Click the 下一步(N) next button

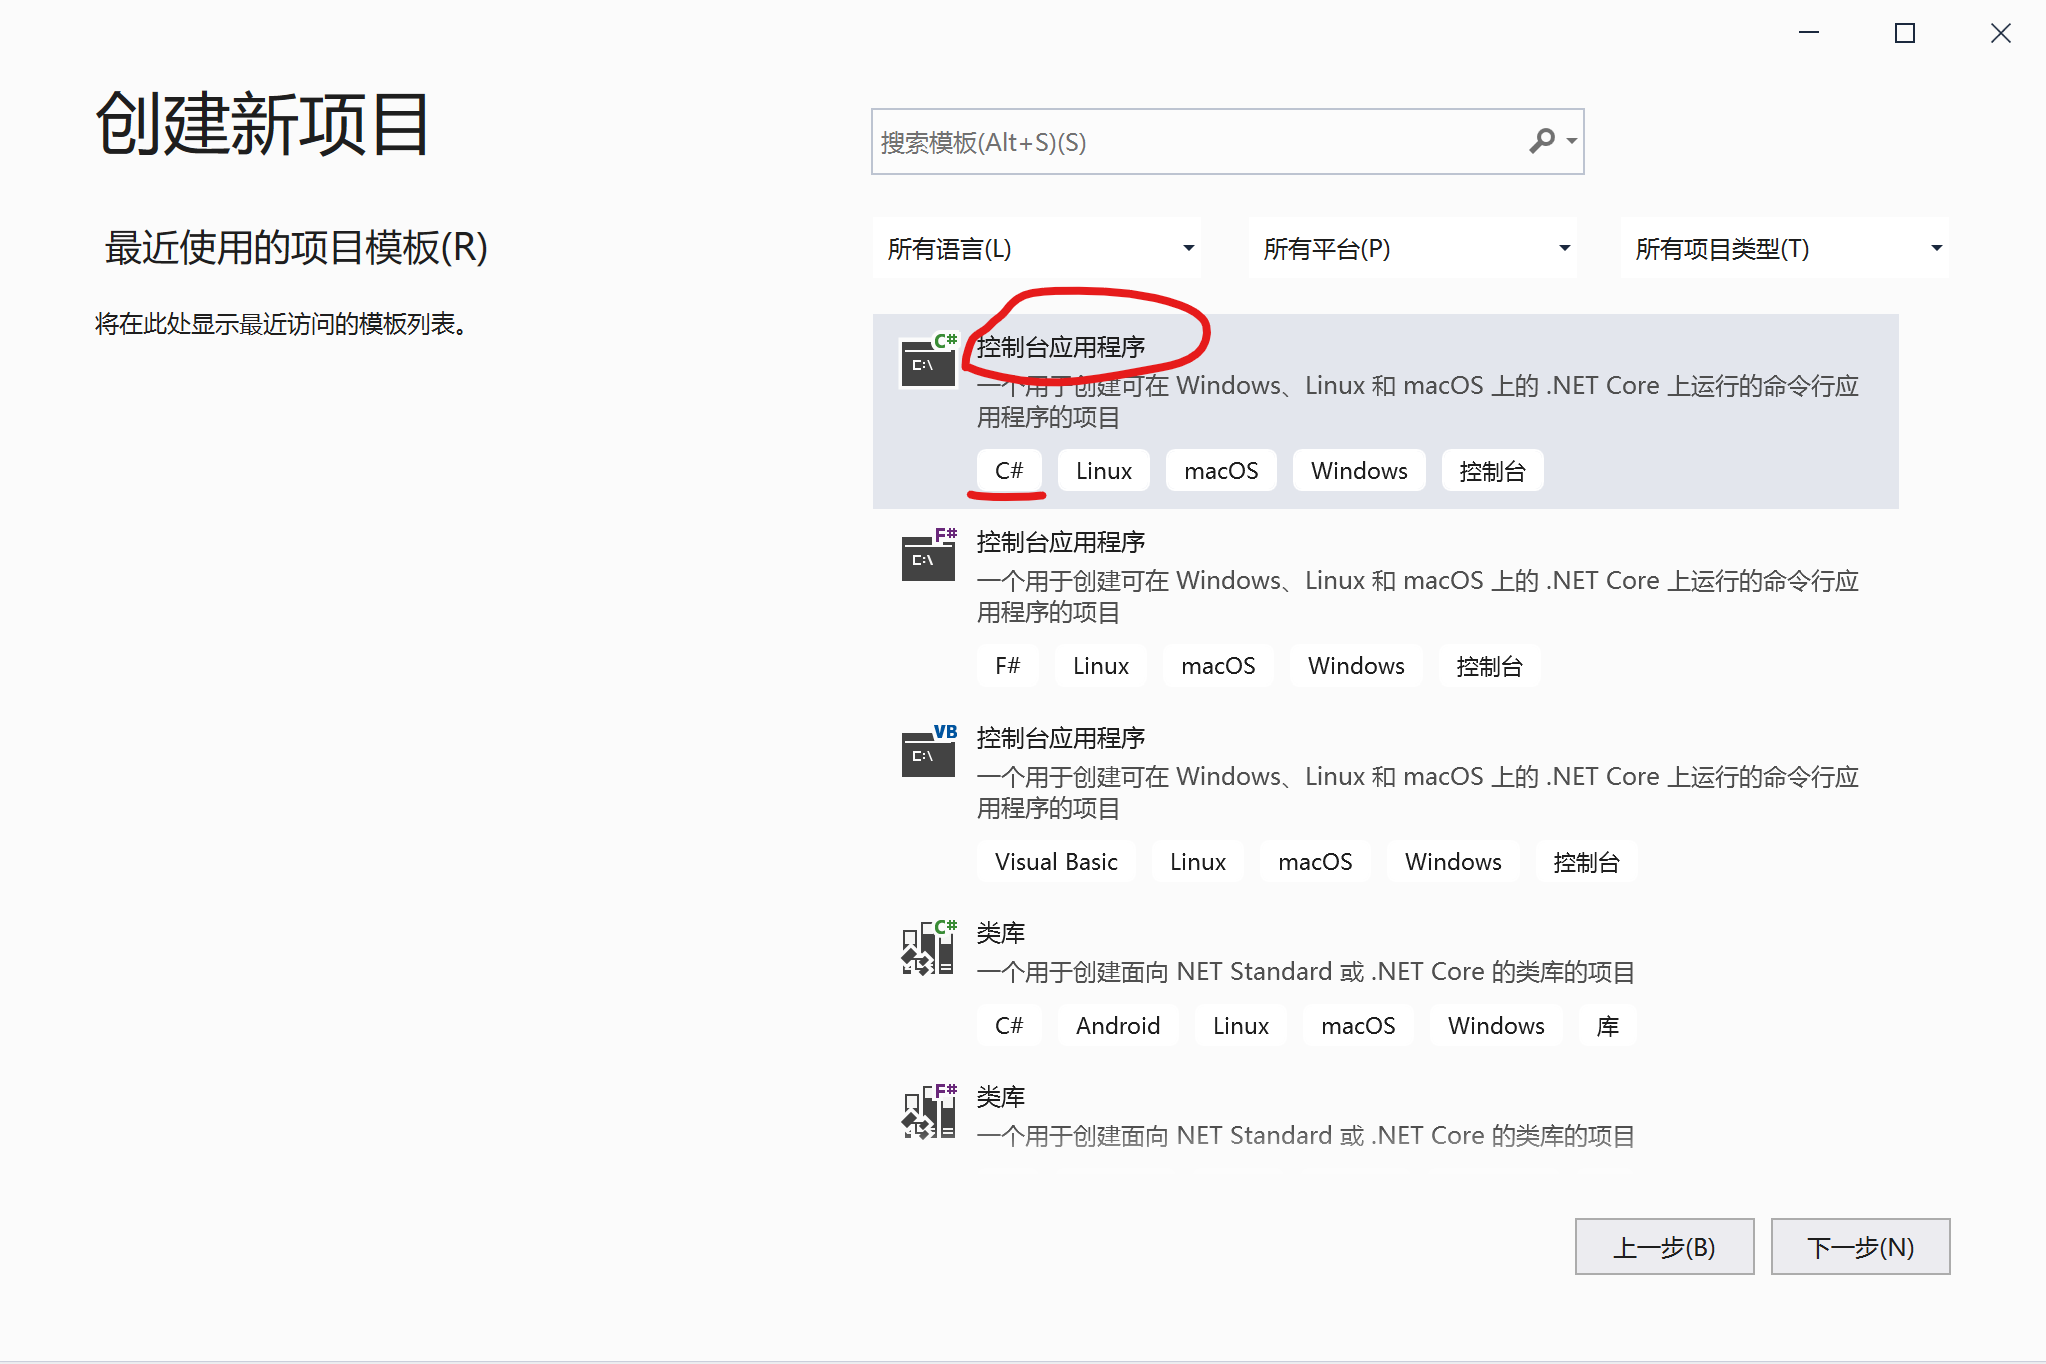tap(1860, 1247)
